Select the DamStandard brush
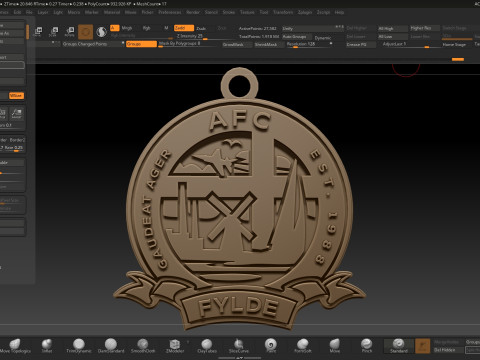 pos(111,346)
